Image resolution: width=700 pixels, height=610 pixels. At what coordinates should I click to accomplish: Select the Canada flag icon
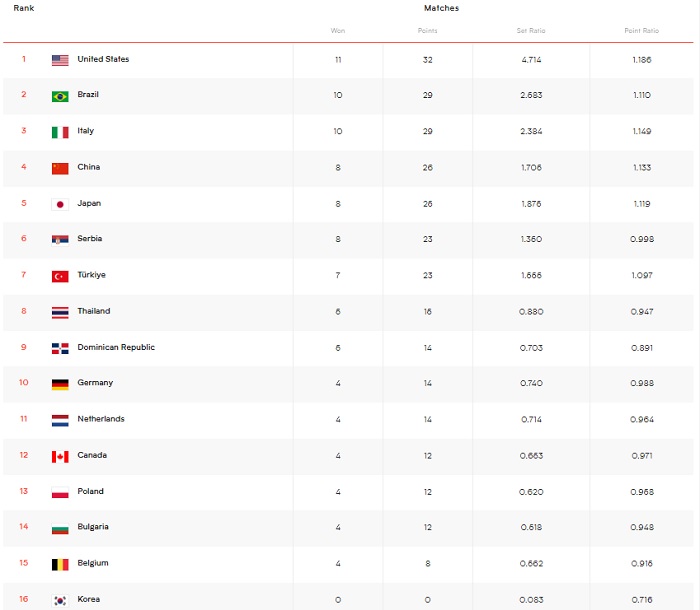coord(60,457)
